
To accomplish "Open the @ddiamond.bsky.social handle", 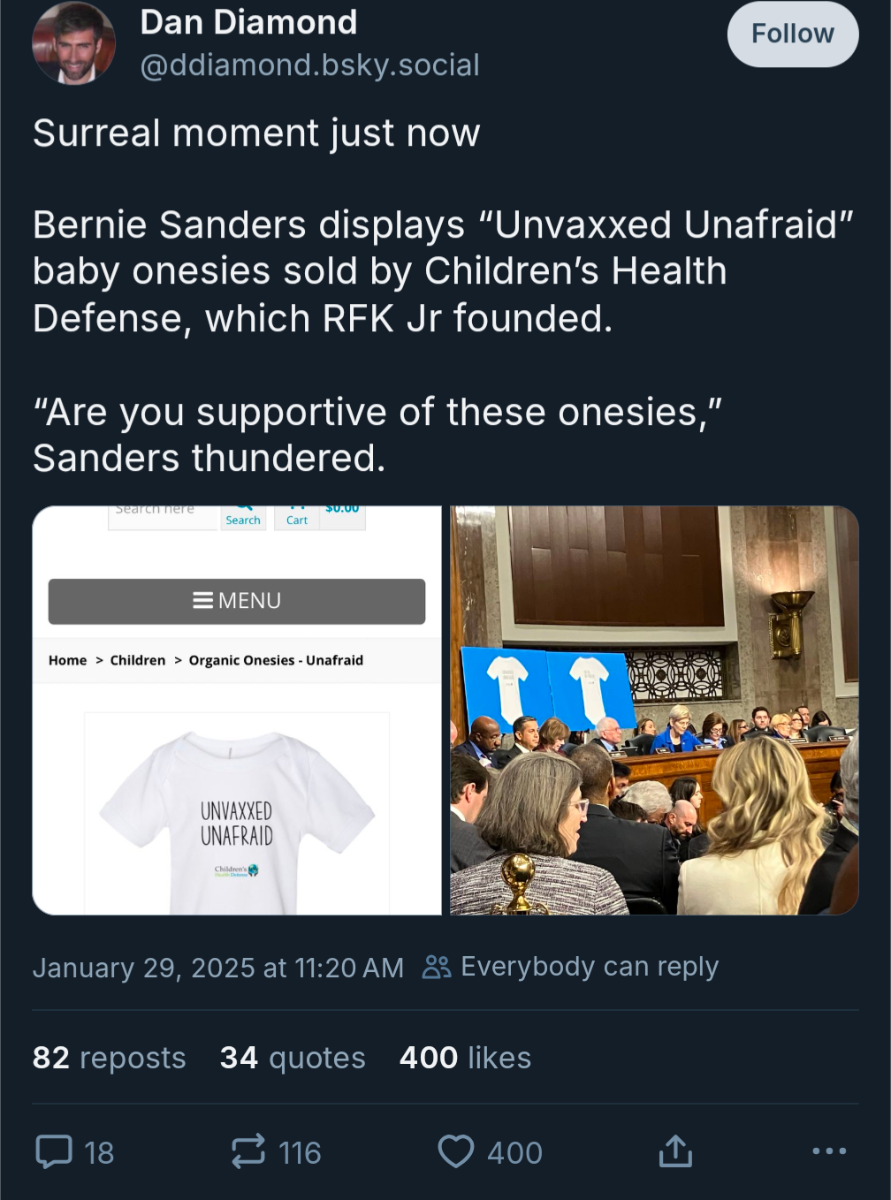I will pyautogui.click(x=309, y=65).
